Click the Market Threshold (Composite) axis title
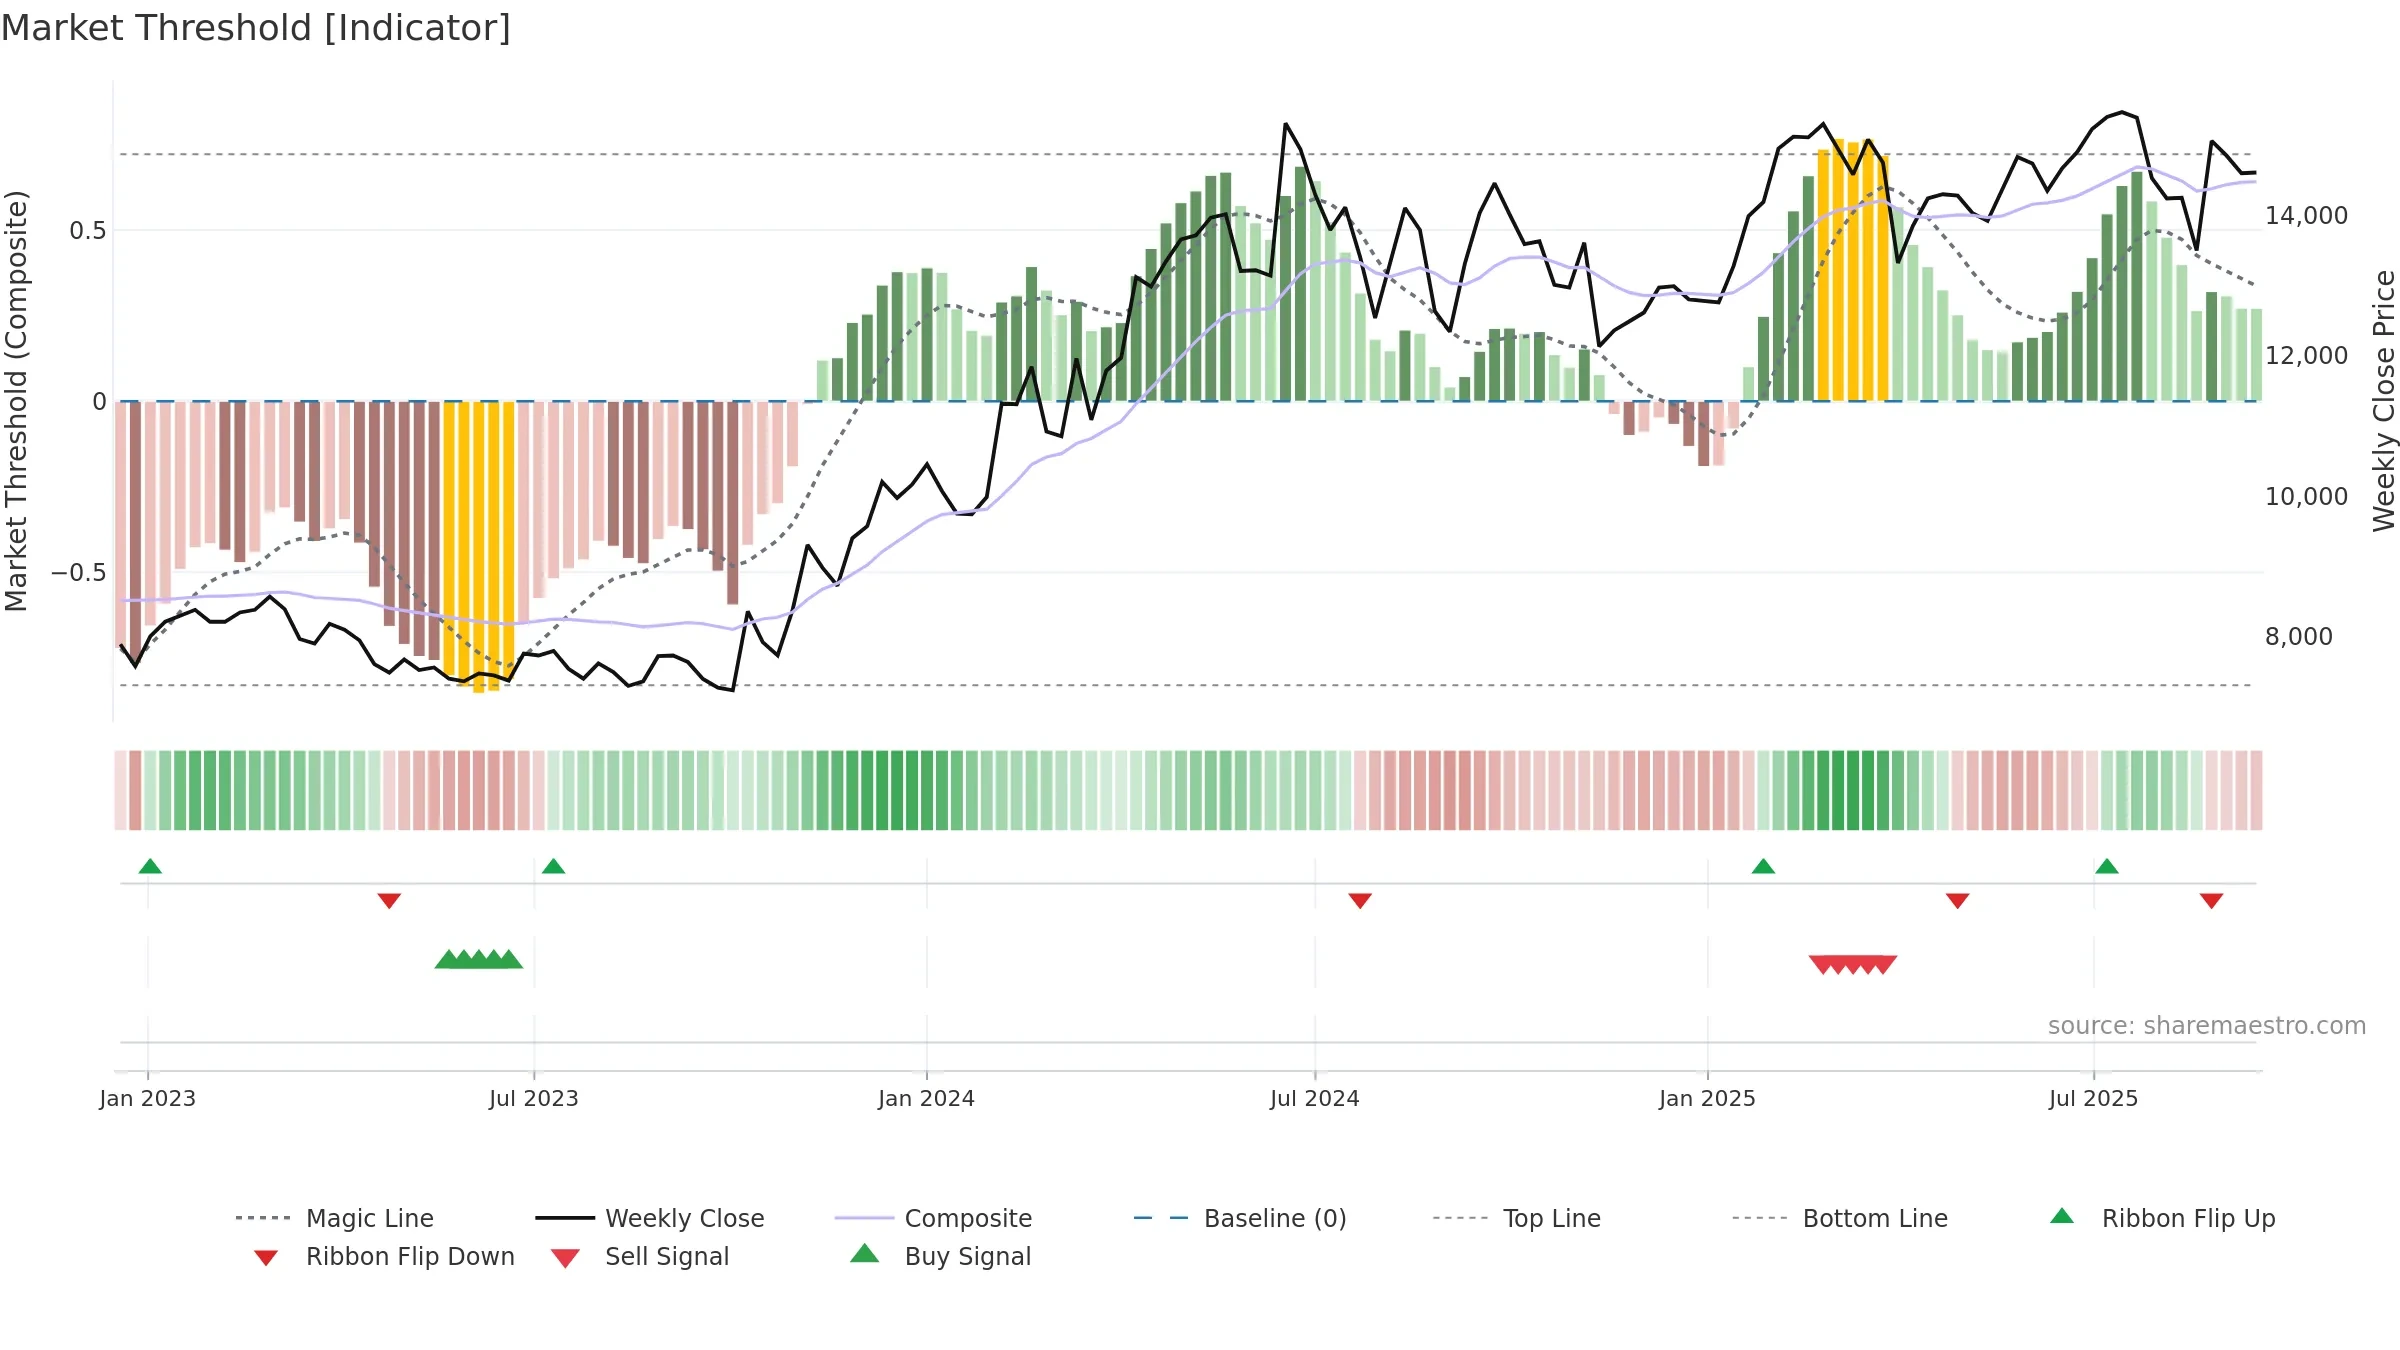Viewport: 2400px width, 1350px height. coord(16,401)
